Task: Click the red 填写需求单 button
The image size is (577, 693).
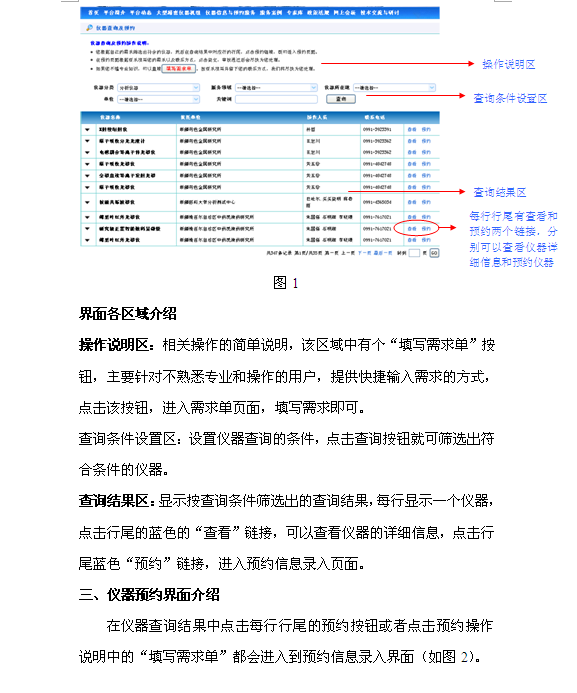Action: [x=179, y=69]
